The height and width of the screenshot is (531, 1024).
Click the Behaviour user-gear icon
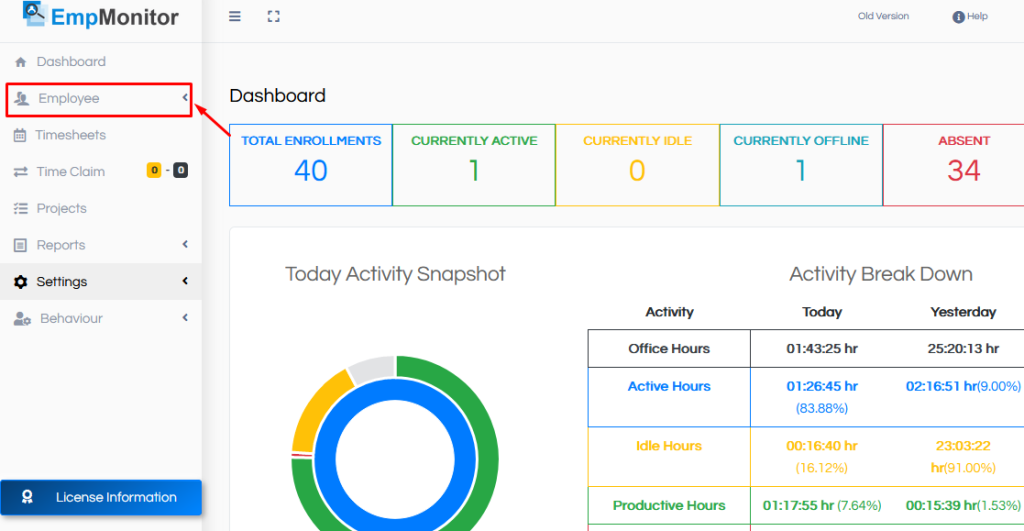coord(22,319)
